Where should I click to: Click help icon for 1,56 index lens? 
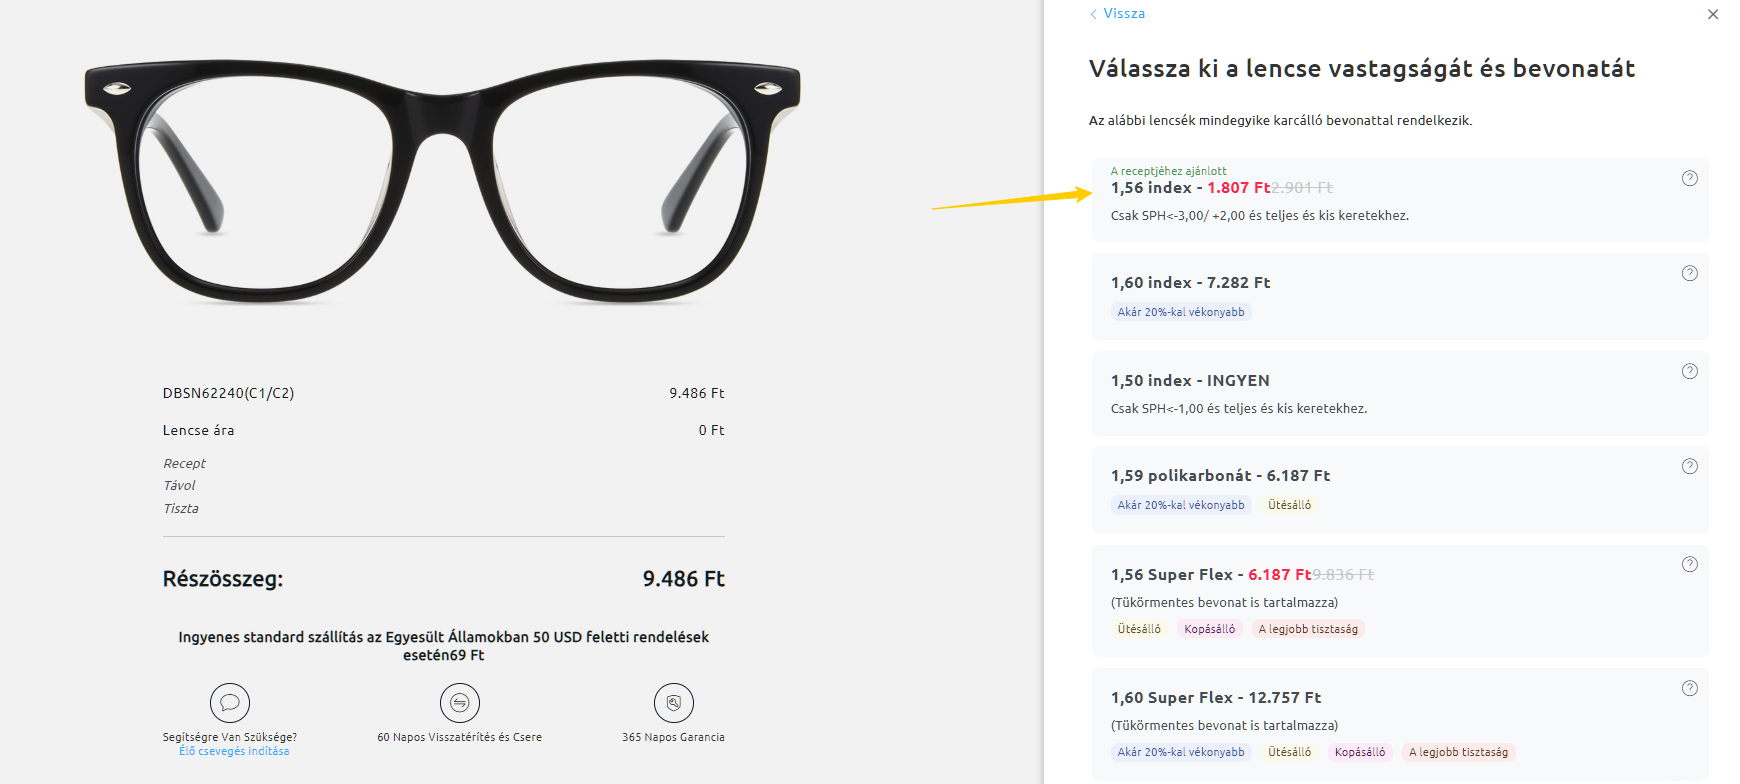pyautogui.click(x=1689, y=178)
